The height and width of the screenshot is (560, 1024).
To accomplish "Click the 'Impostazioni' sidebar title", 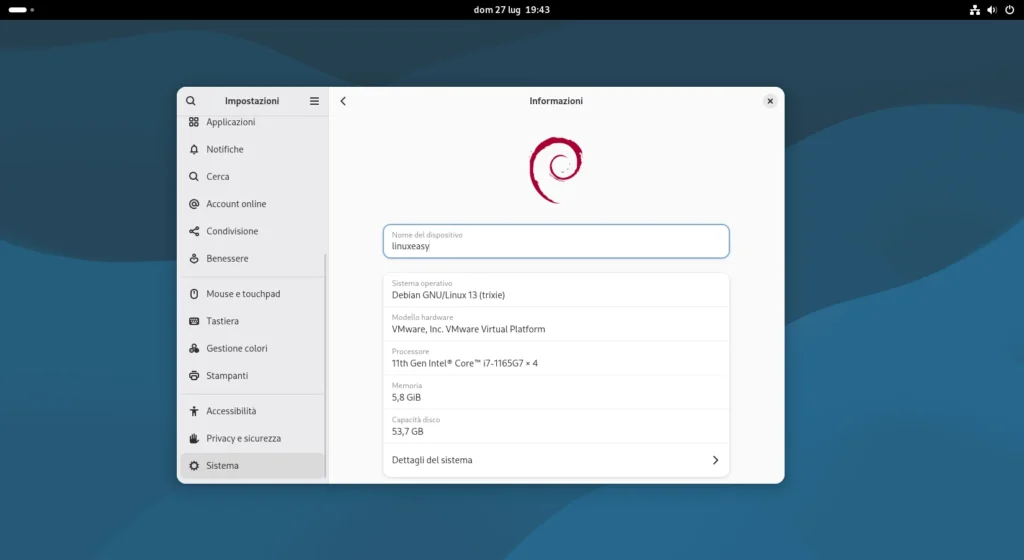I will coord(252,101).
